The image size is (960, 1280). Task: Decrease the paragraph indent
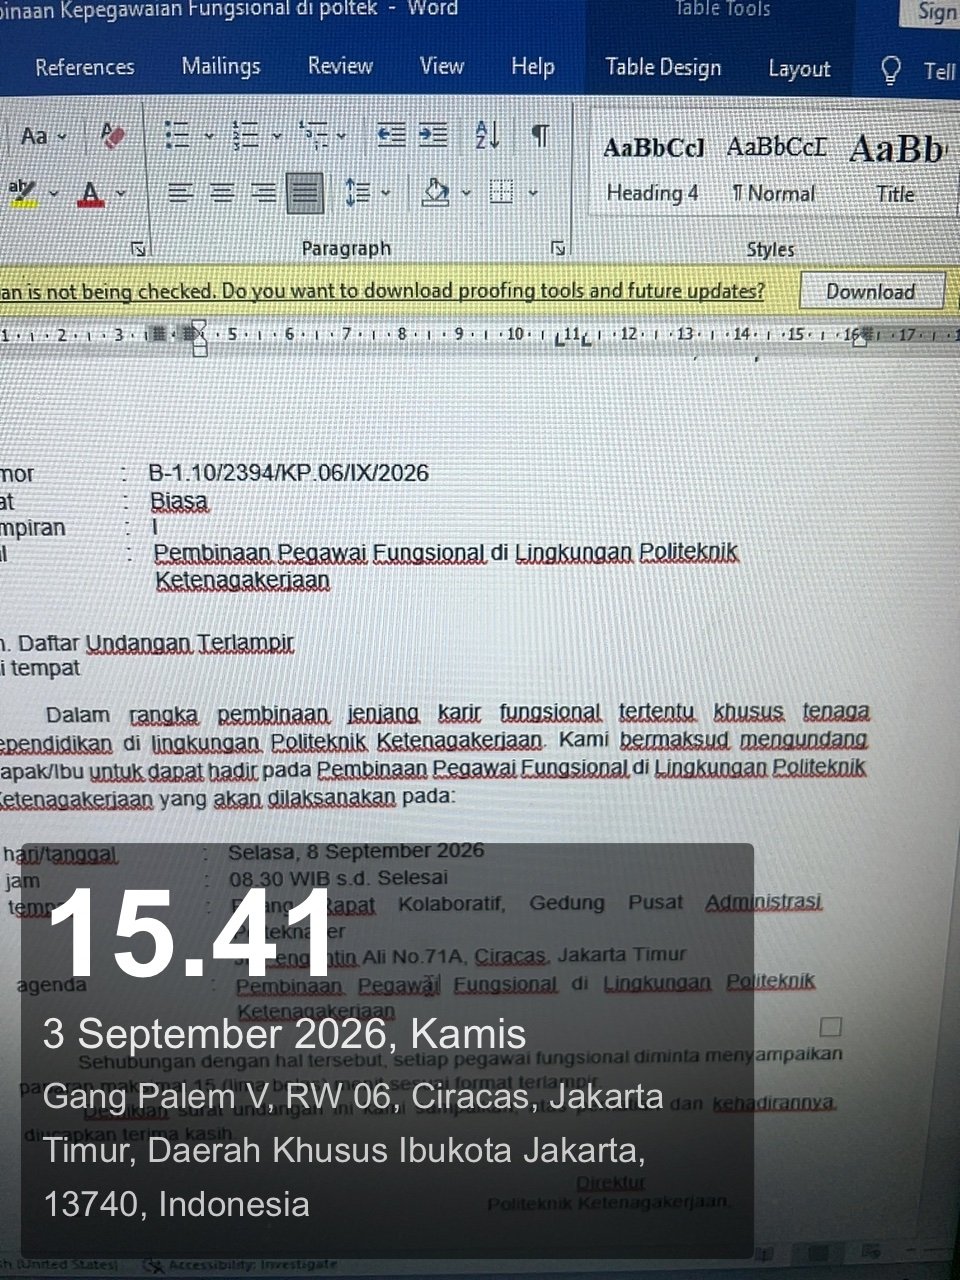point(390,135)
